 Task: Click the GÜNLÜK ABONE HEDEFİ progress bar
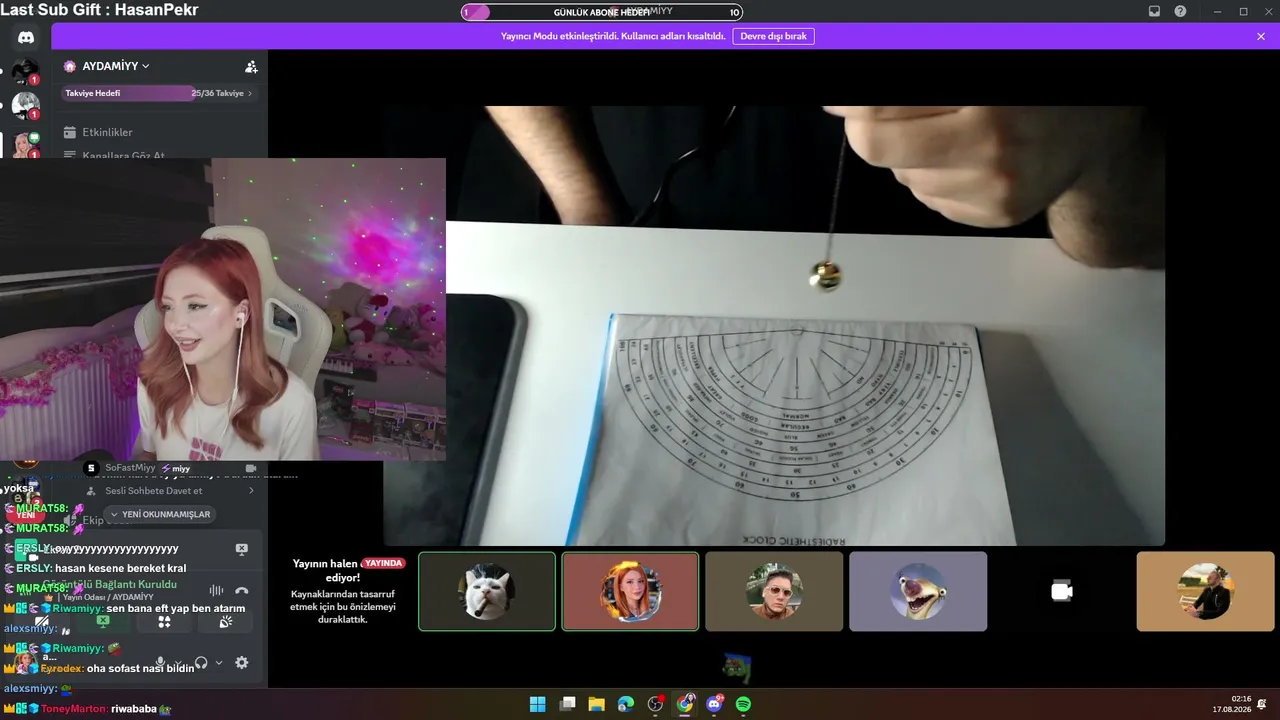point(602,12)
